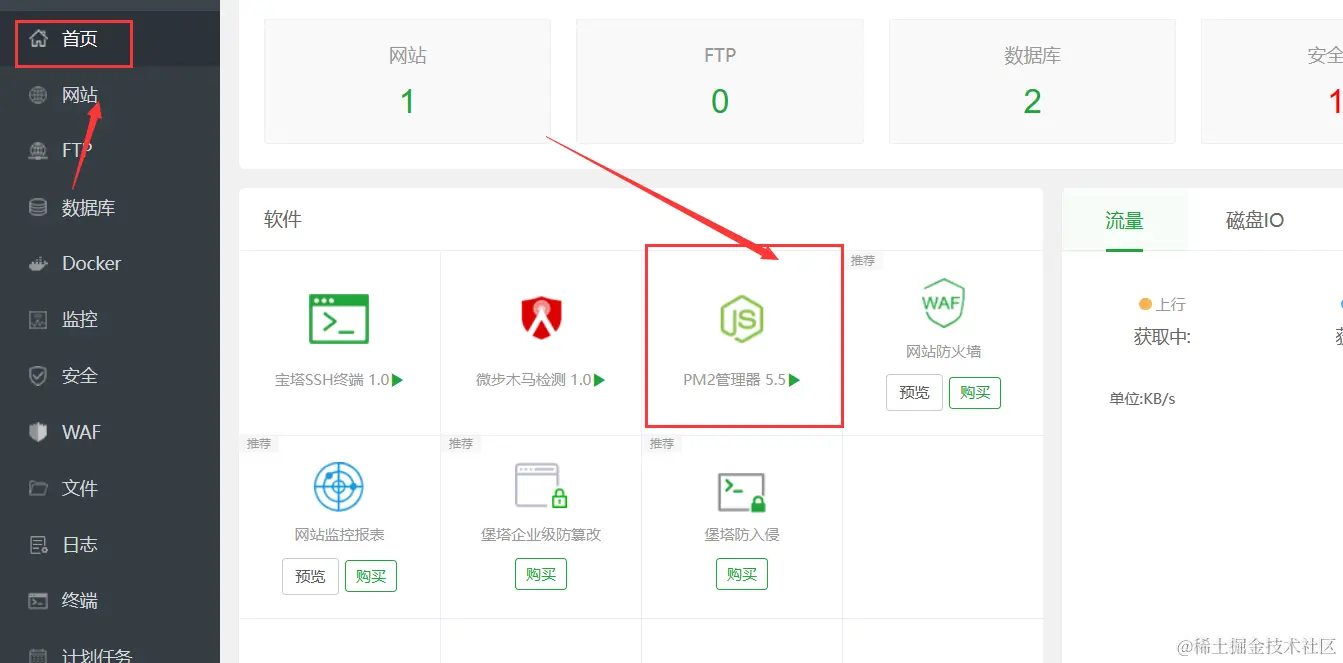
Task: Open 宝塔SSH终端 1.0 software label
Action: coord(332,380)
